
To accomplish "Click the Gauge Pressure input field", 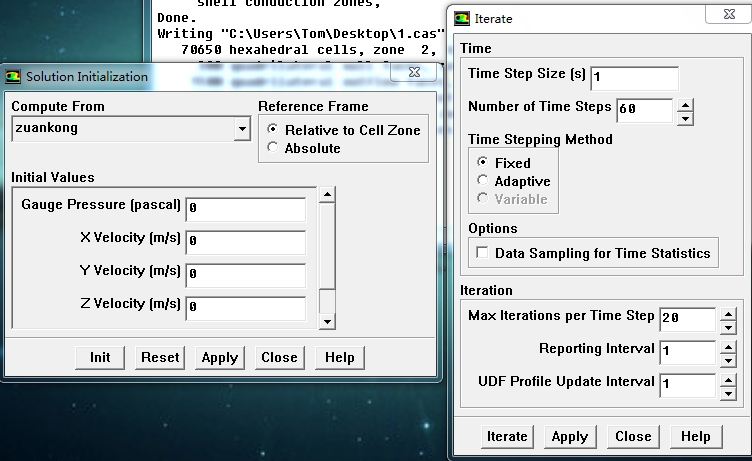I will pyautogui.click(x=245, y=209).
